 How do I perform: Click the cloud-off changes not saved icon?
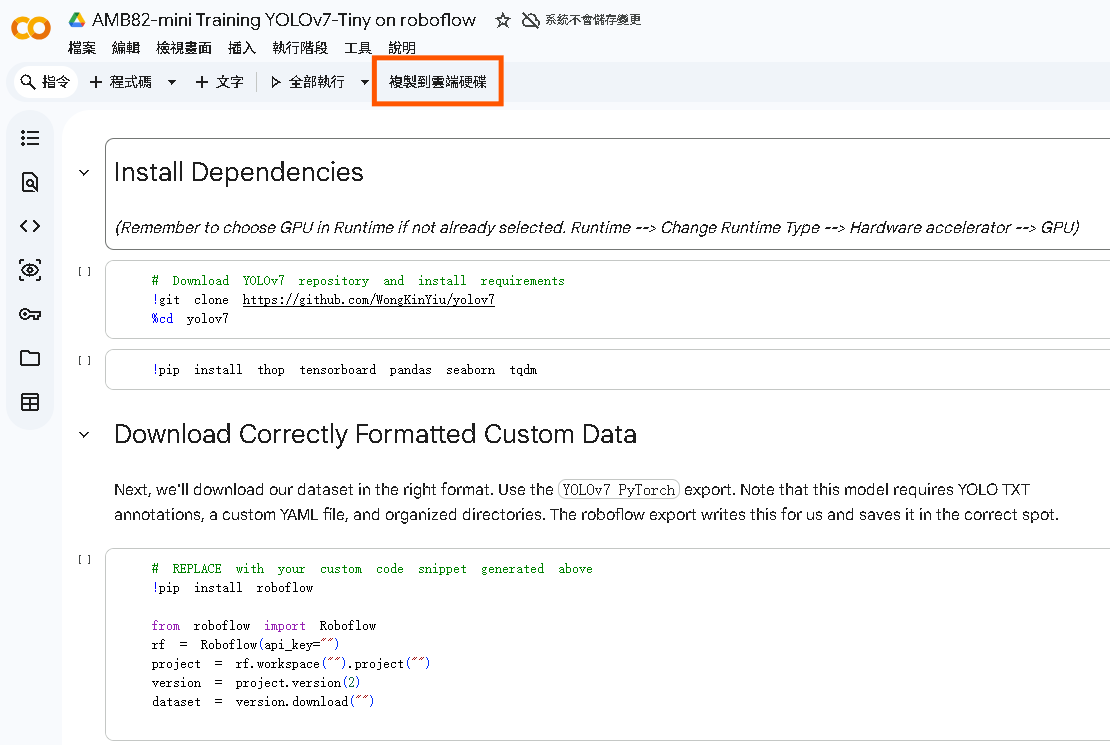point(530,20)
